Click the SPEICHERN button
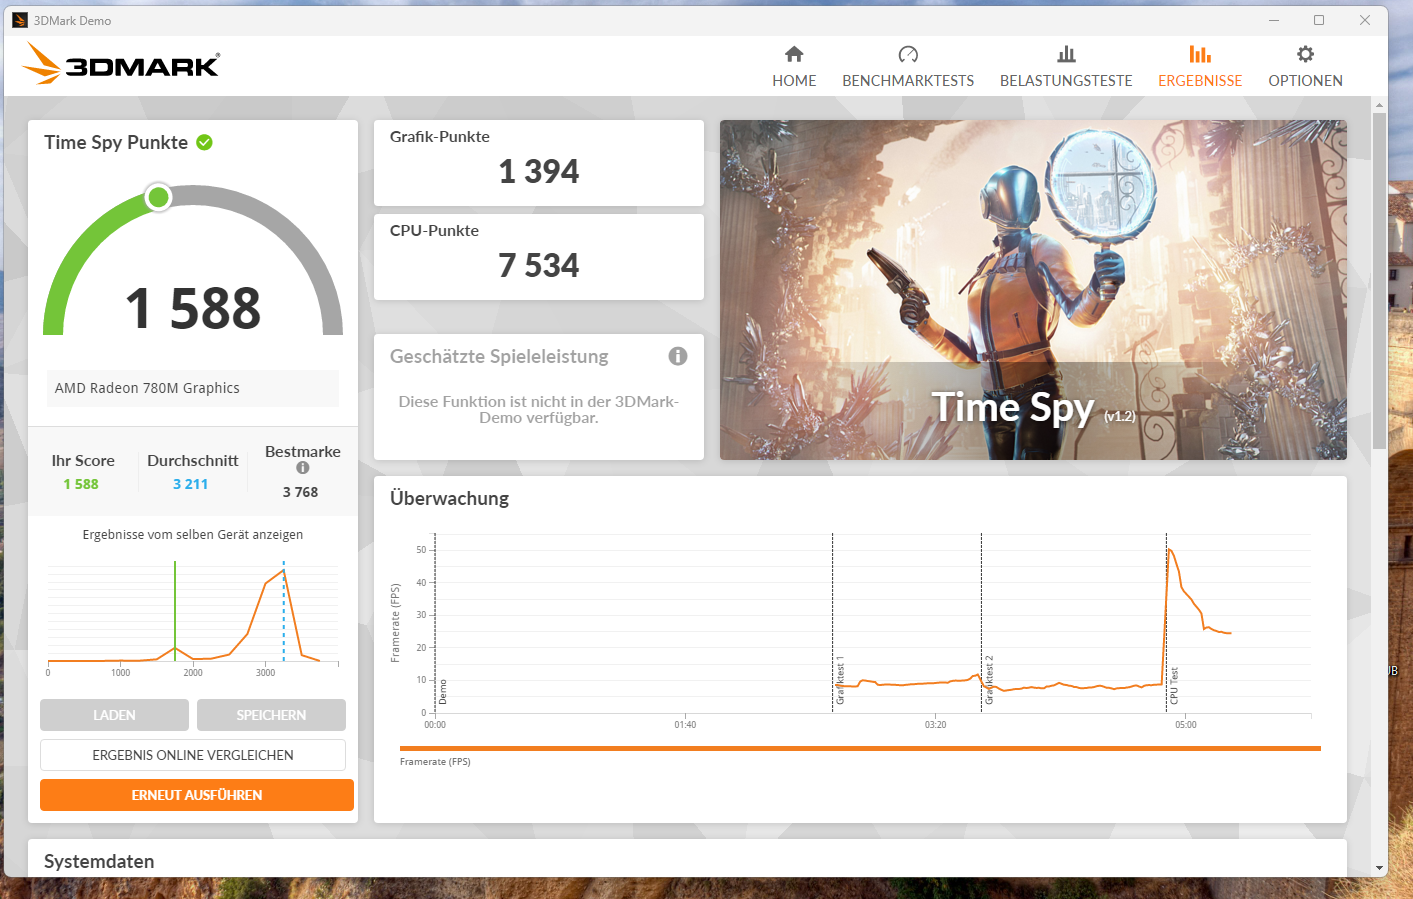 point(271,715)
